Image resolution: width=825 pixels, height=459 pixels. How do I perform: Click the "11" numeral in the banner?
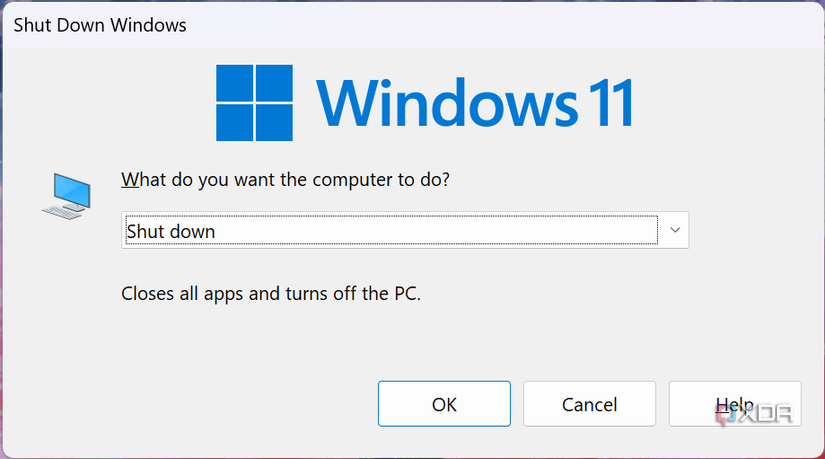(606, 102)
